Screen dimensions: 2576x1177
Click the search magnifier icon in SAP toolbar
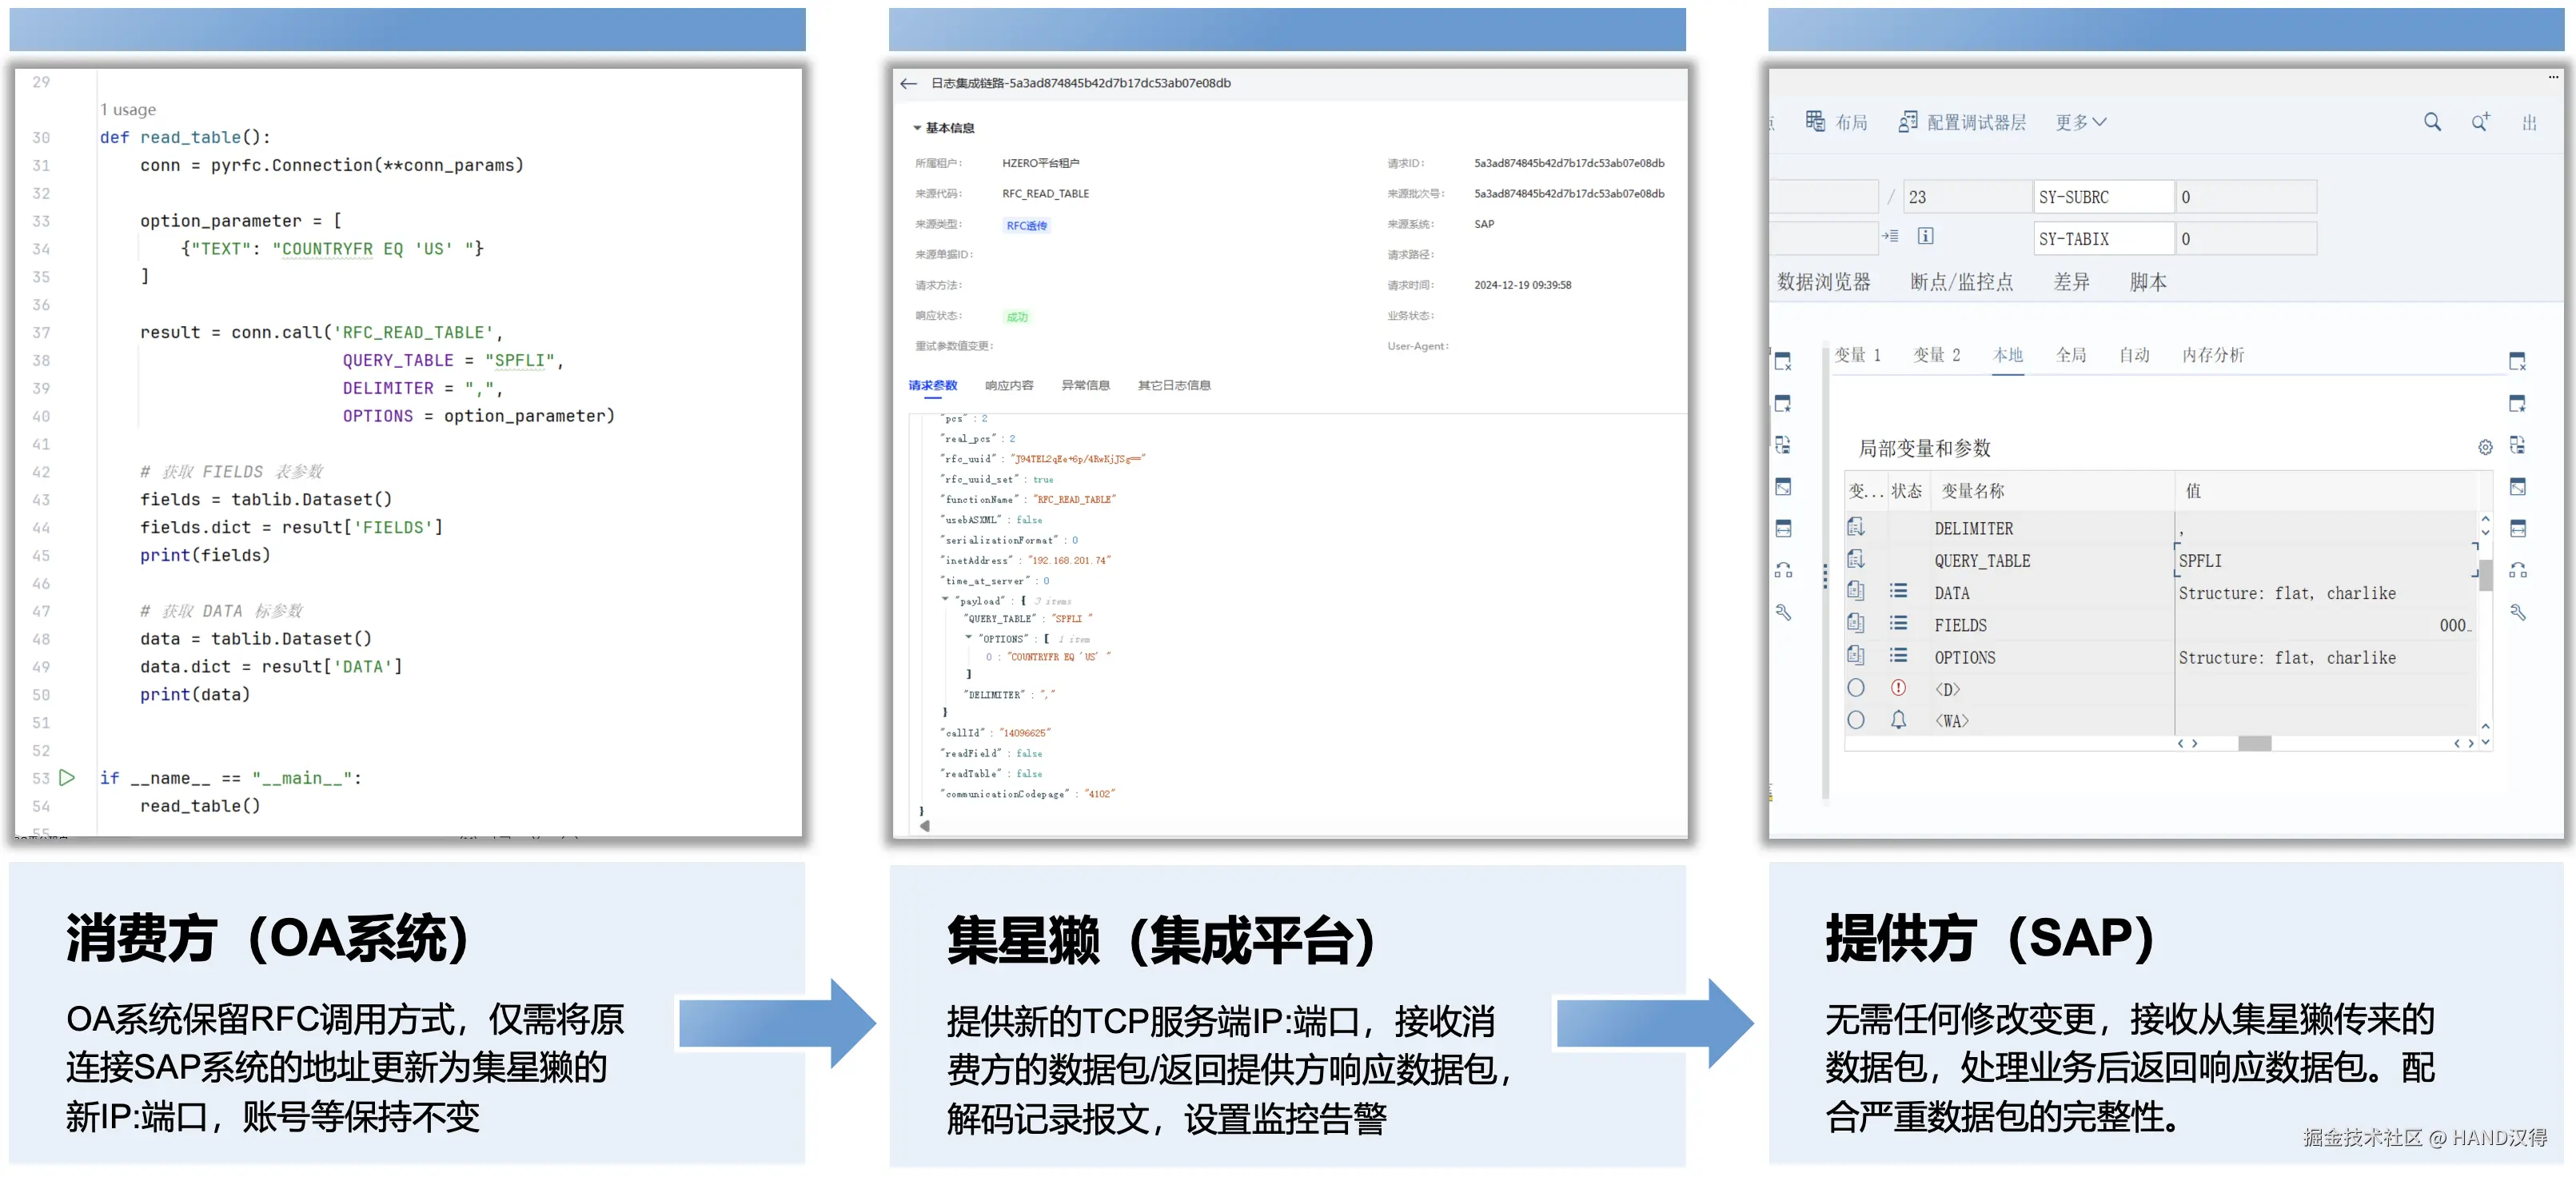point(2431,122)
